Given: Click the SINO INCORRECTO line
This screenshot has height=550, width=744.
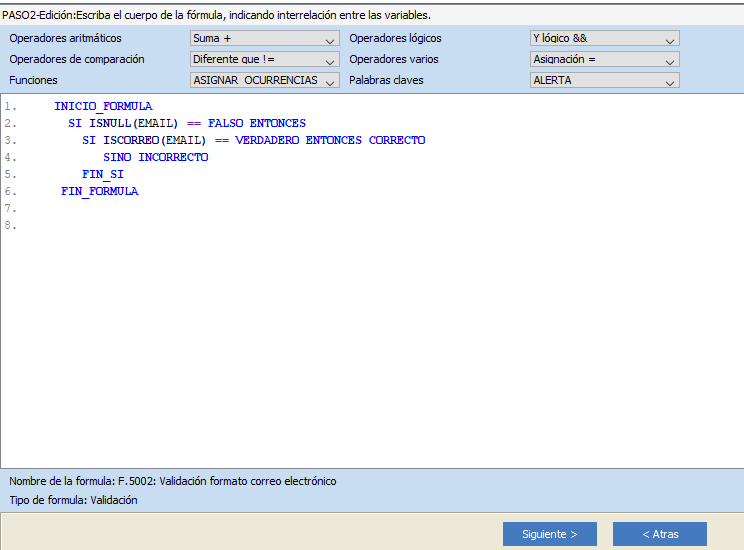Looking at the screenshot, I should [155, 157].
